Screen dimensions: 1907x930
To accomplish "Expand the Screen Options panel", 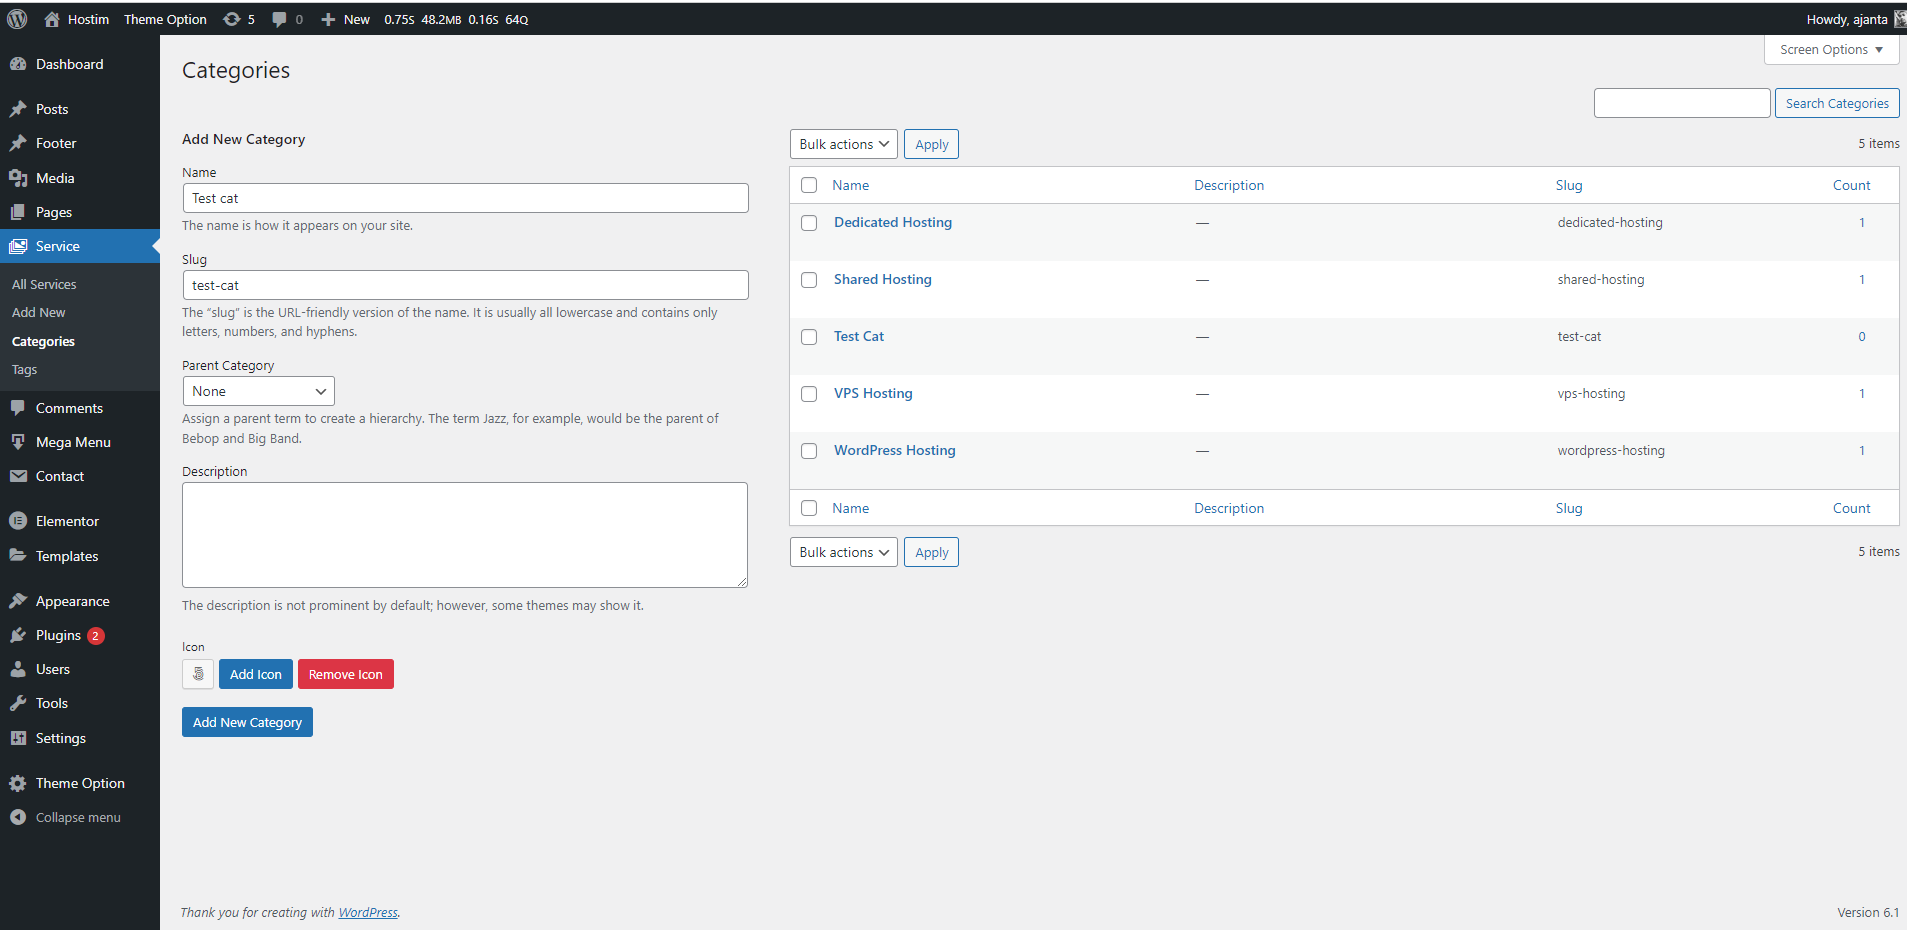I will click(x=1830, y=49).
